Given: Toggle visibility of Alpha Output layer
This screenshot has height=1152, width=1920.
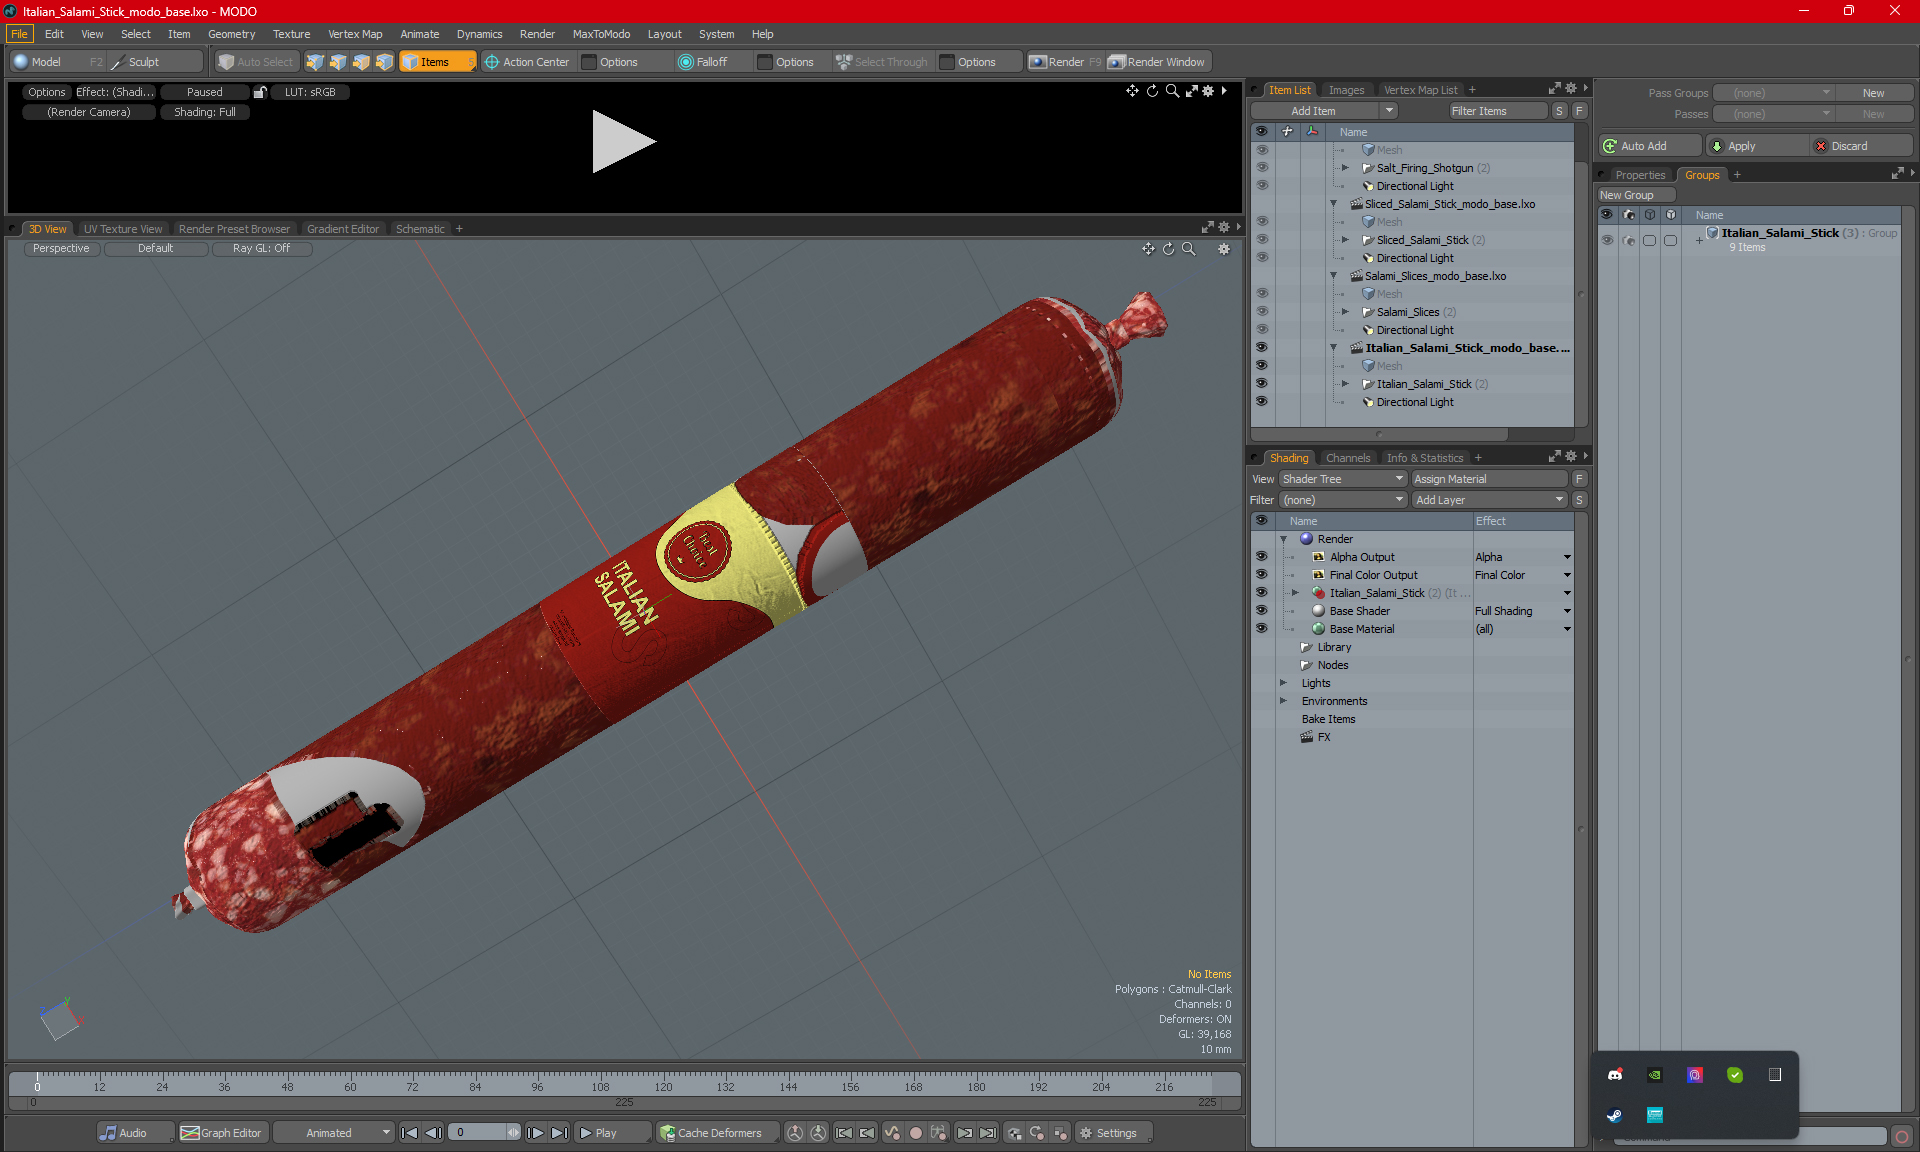Looking at the screenshot, I should pyautogui.click(x=1261, y=557).
